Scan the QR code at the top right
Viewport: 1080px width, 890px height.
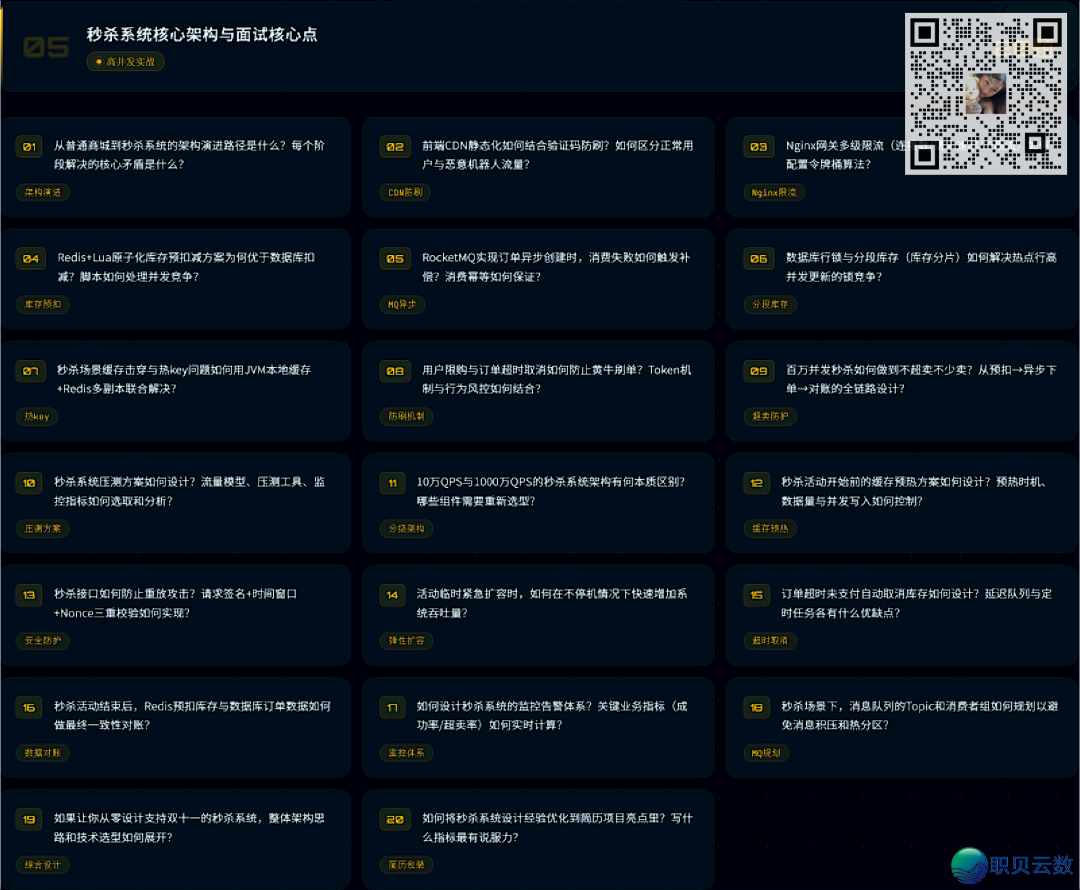pos(985,91)
